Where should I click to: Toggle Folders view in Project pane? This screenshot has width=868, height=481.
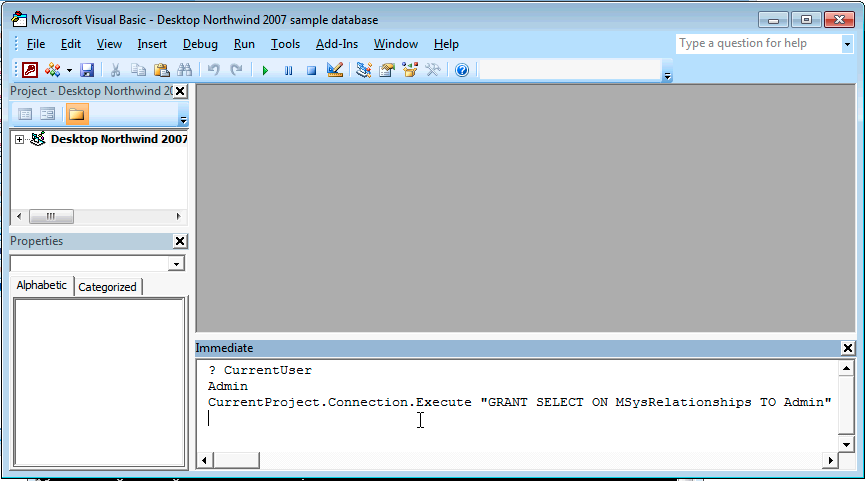coord(77,114)
